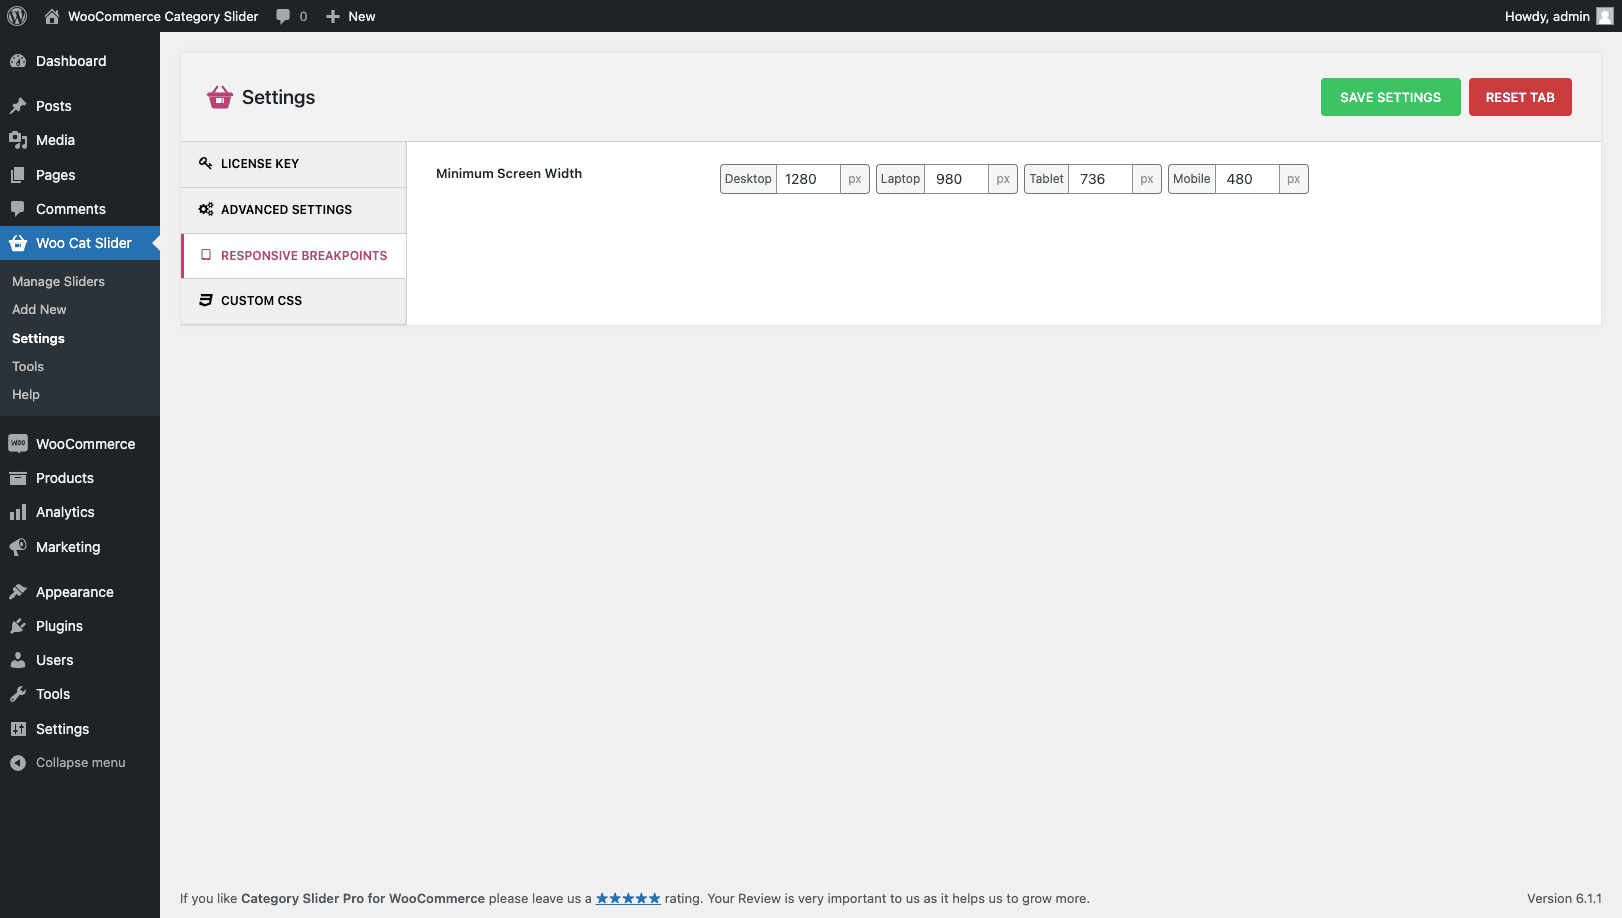1622x918 pixels.
Task: Open the site home icon
Action: 52,16
